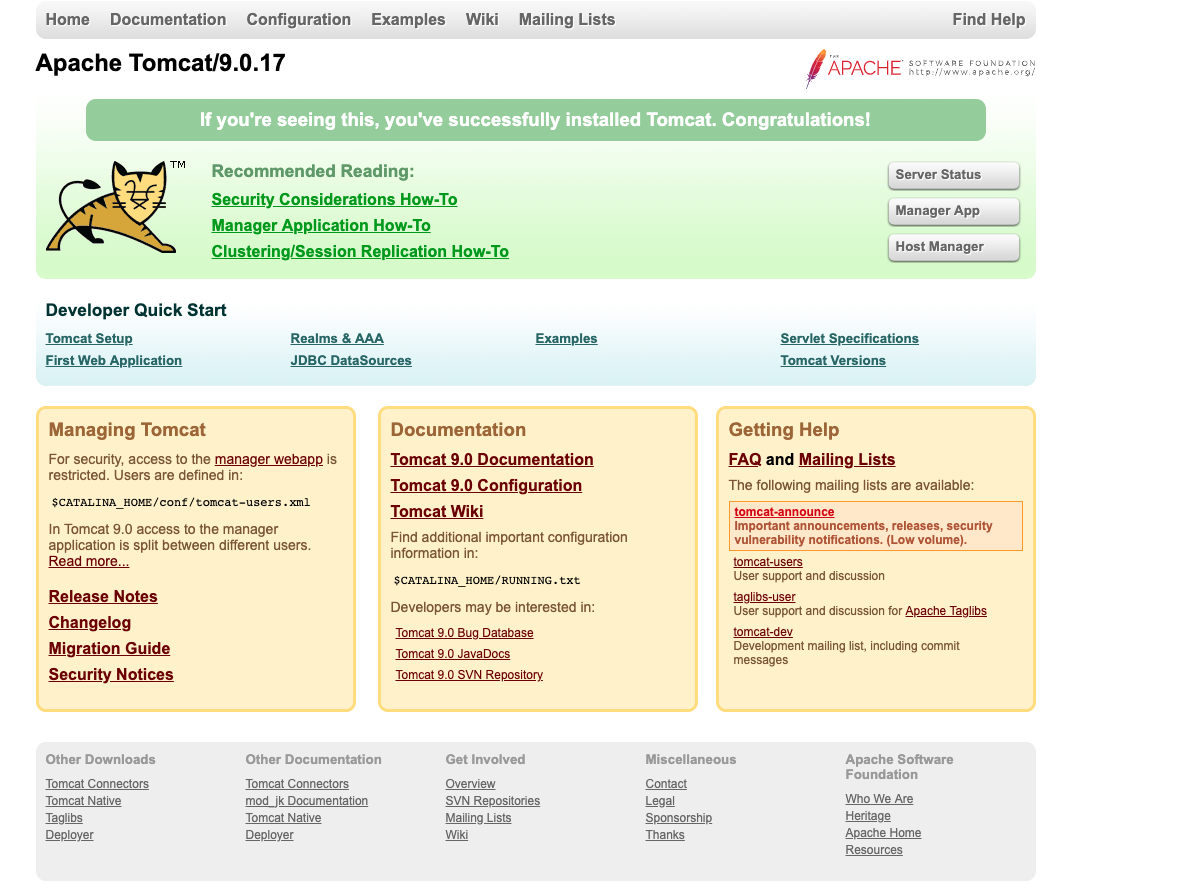1199x888 pixels.
Task: Open Manager Application How-To link
Action: [321, 226]
